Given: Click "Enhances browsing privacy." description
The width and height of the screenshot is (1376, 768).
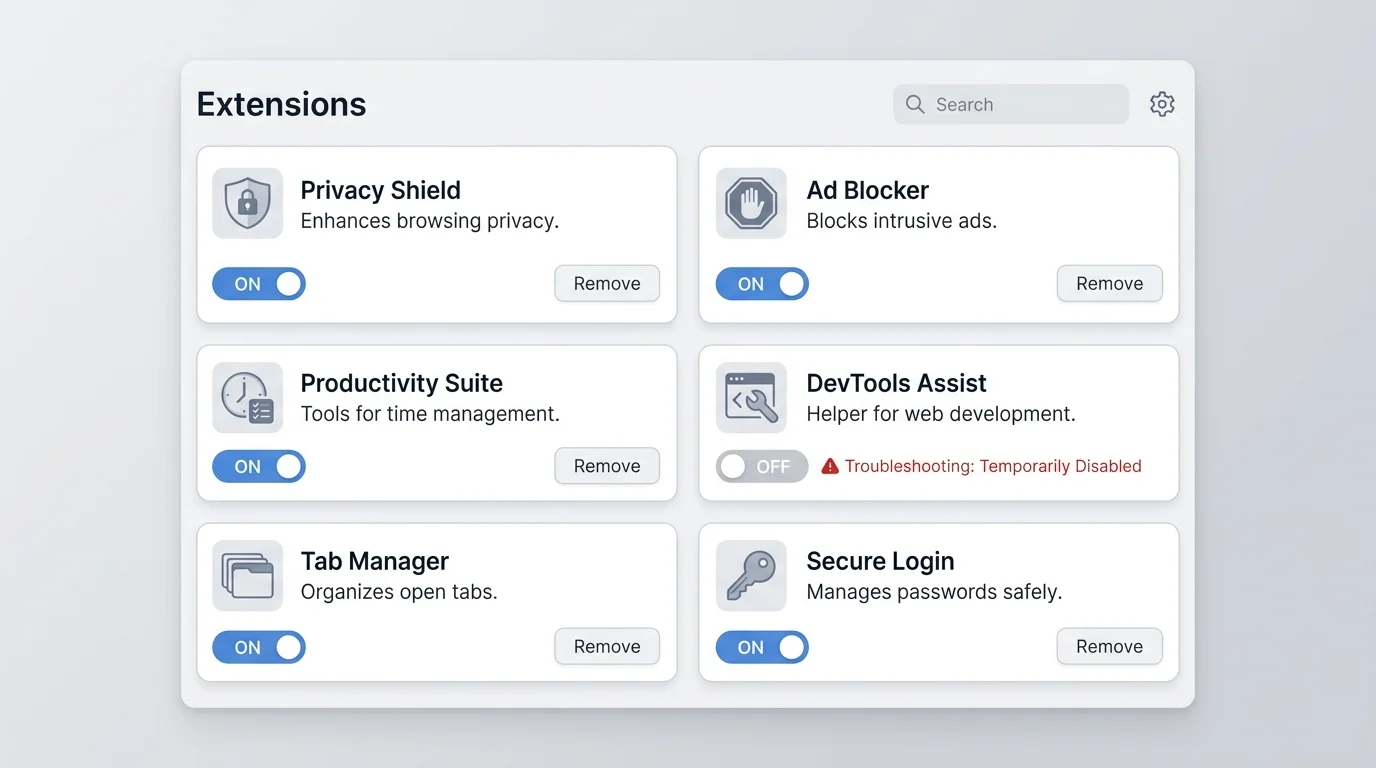Looking at the screenshot, I should tap(430, 221).
